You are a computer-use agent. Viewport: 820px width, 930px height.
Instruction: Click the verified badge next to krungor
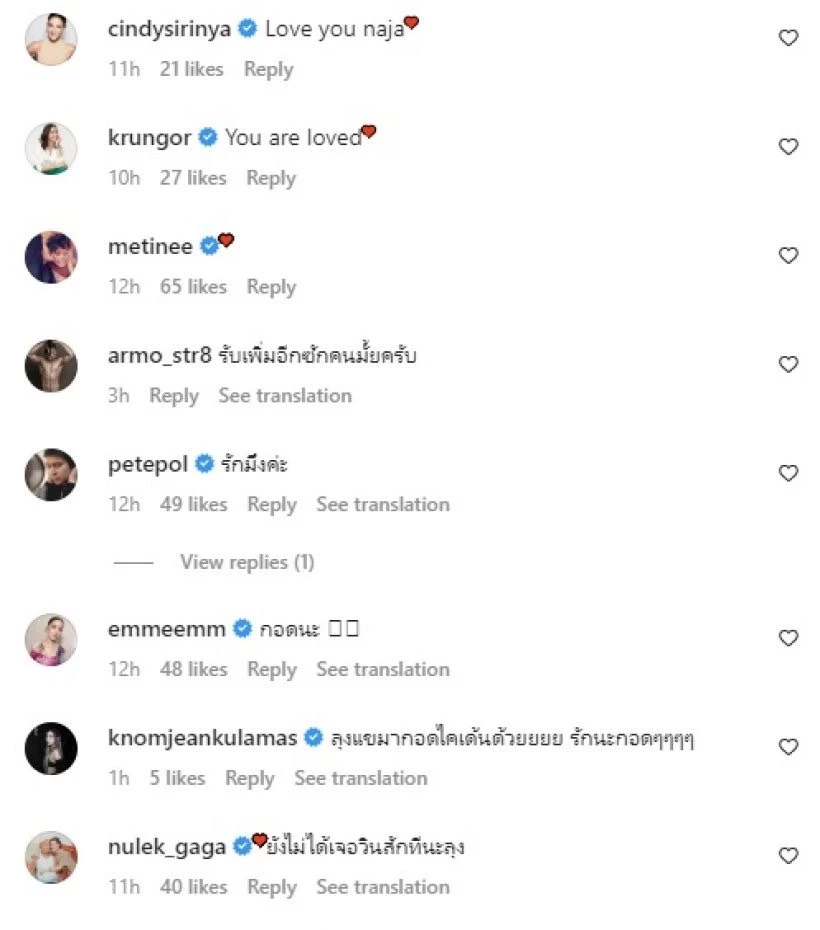click(x=207, y=138)
